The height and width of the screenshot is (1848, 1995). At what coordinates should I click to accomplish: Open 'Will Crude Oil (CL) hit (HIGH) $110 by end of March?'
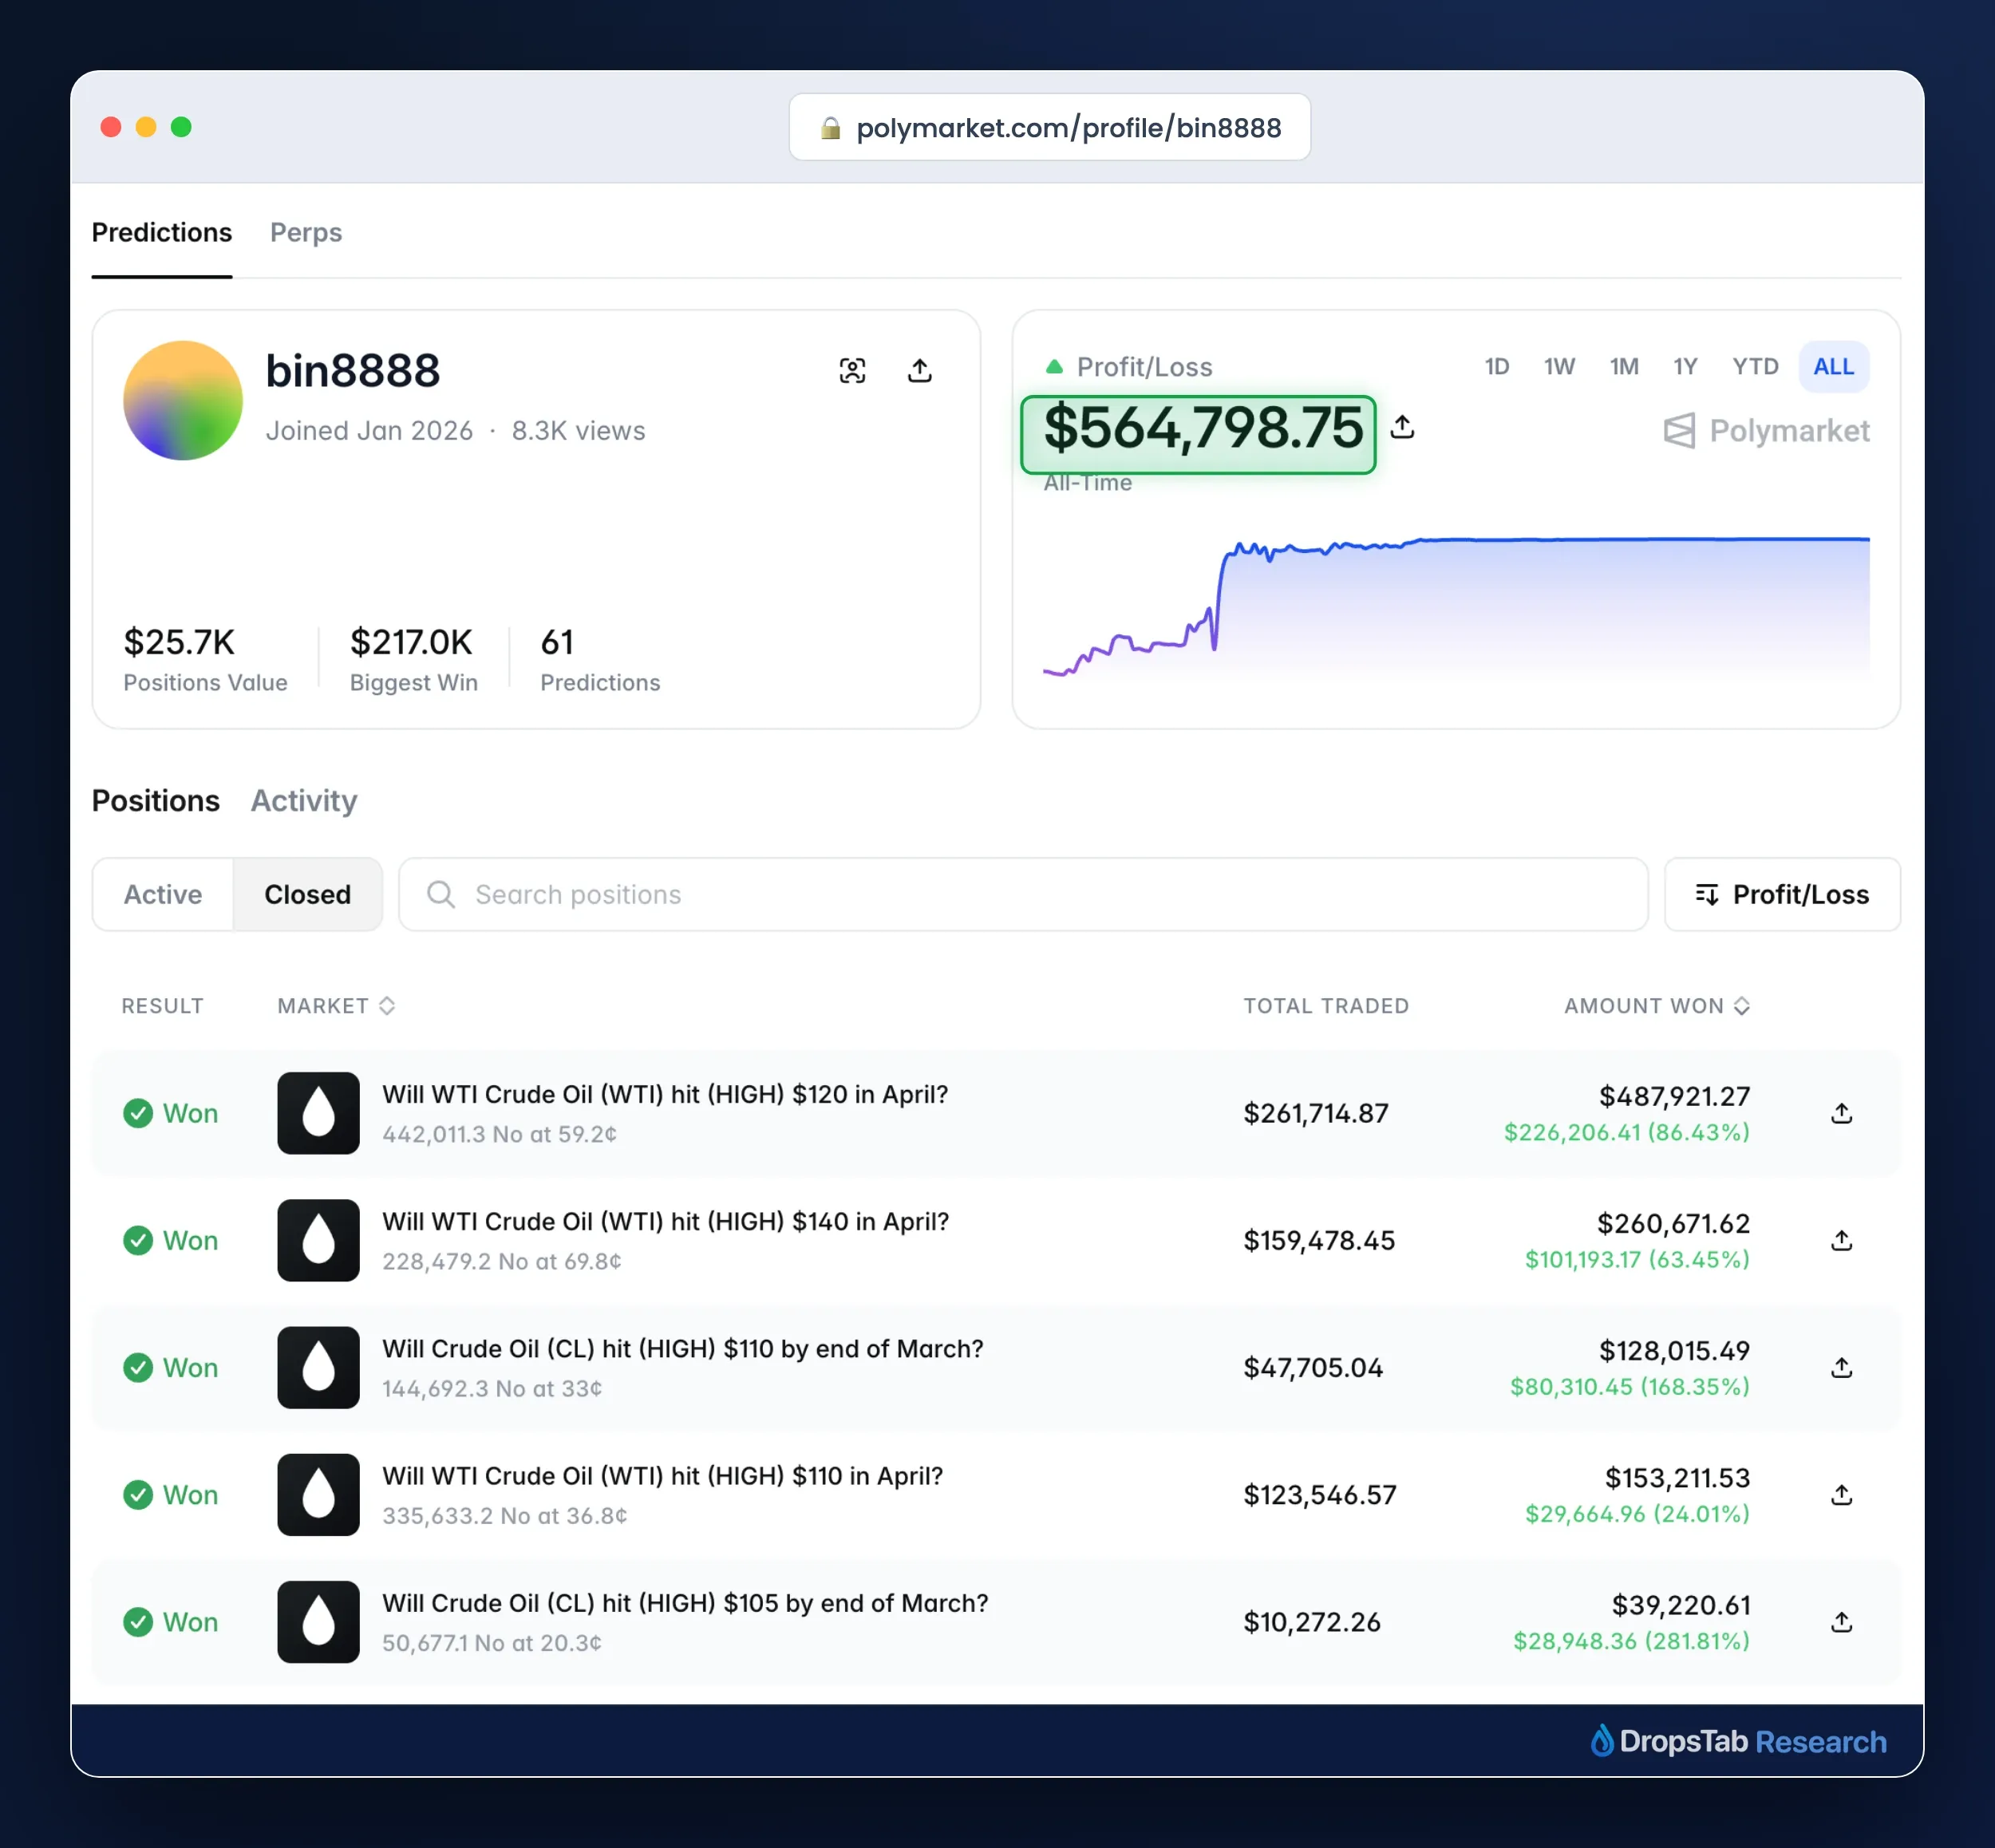(x=683, y=1348)
